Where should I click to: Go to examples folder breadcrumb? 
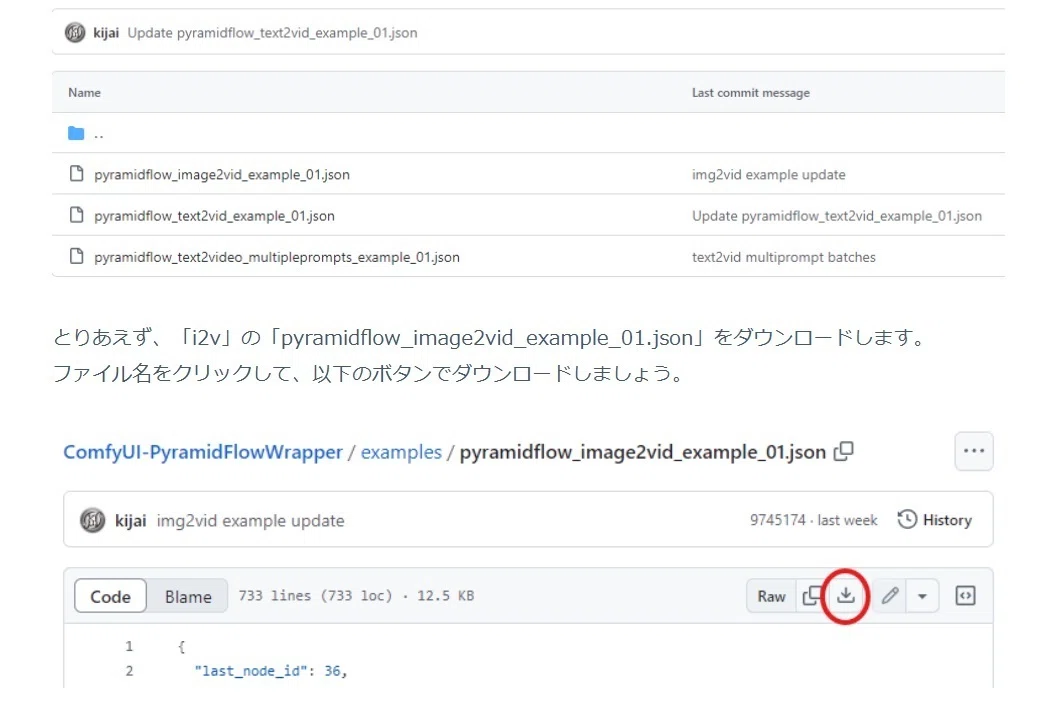coord(401,452)
